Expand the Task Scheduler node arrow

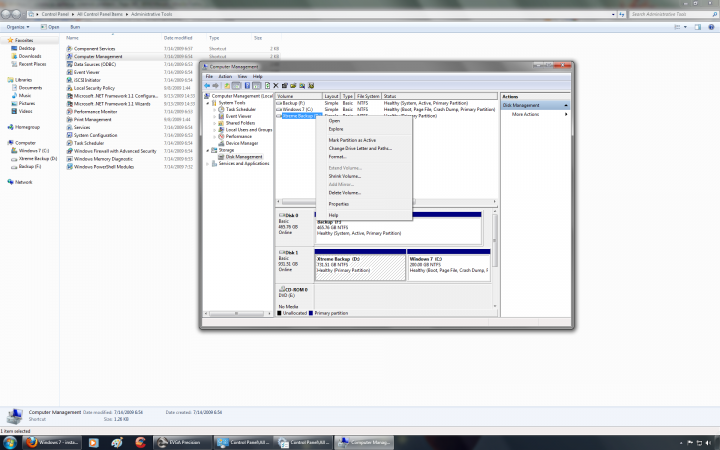click(x=214, y=110)
